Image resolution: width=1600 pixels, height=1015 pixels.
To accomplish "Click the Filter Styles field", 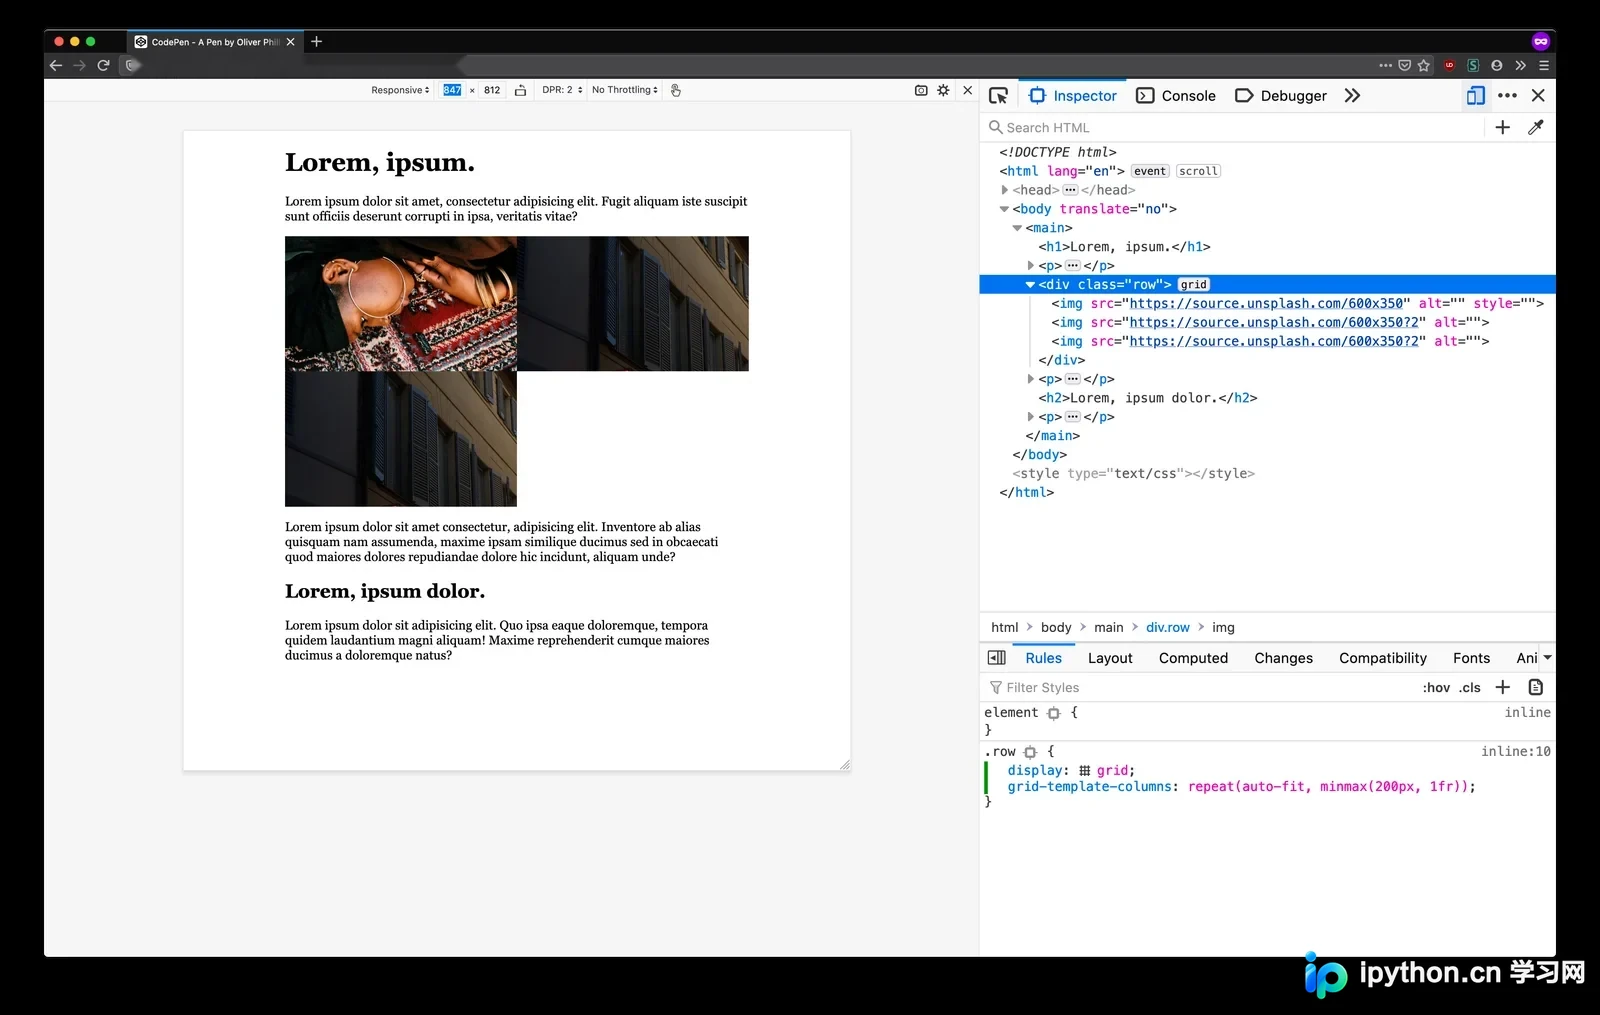I will [x=1200, y=687].
